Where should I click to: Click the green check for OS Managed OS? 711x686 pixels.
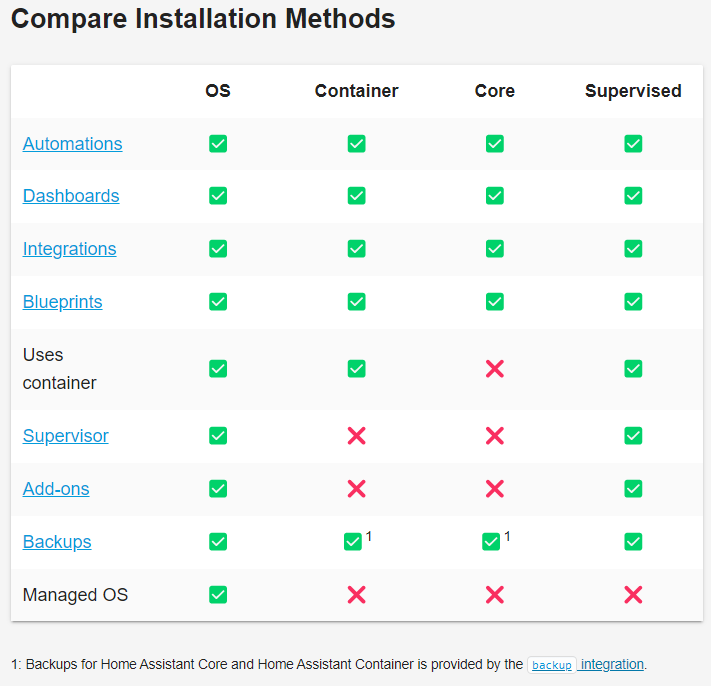218,595
